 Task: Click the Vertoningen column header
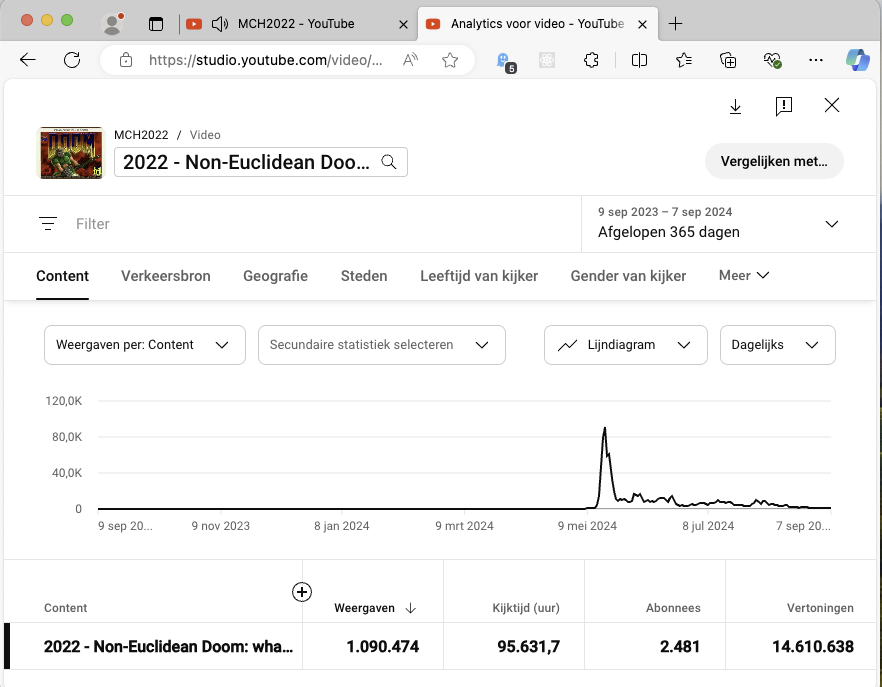(x=820, y=608)
